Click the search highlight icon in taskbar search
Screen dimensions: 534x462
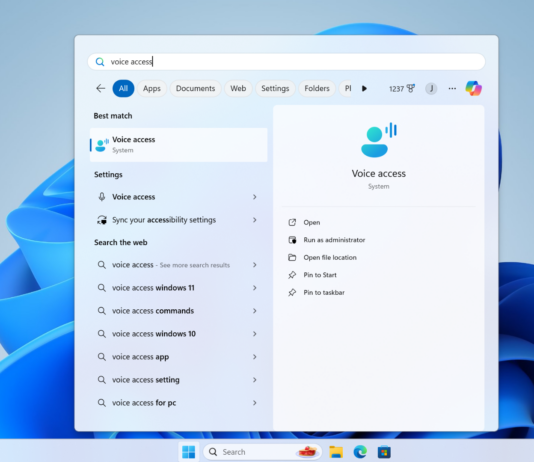coord(308,452)
